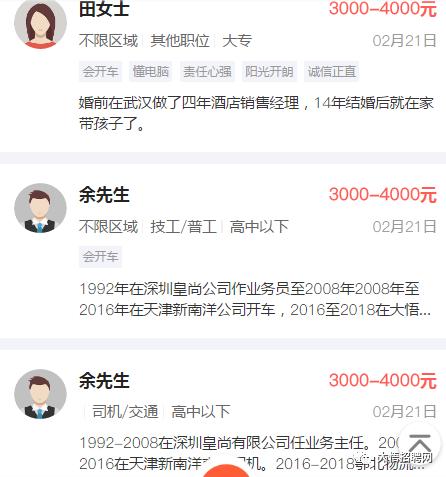This screenshot has height=477, width=446.
Task: Click avatar of 余先生 seeking 司机/交通
Action: (x=40, y=394)
